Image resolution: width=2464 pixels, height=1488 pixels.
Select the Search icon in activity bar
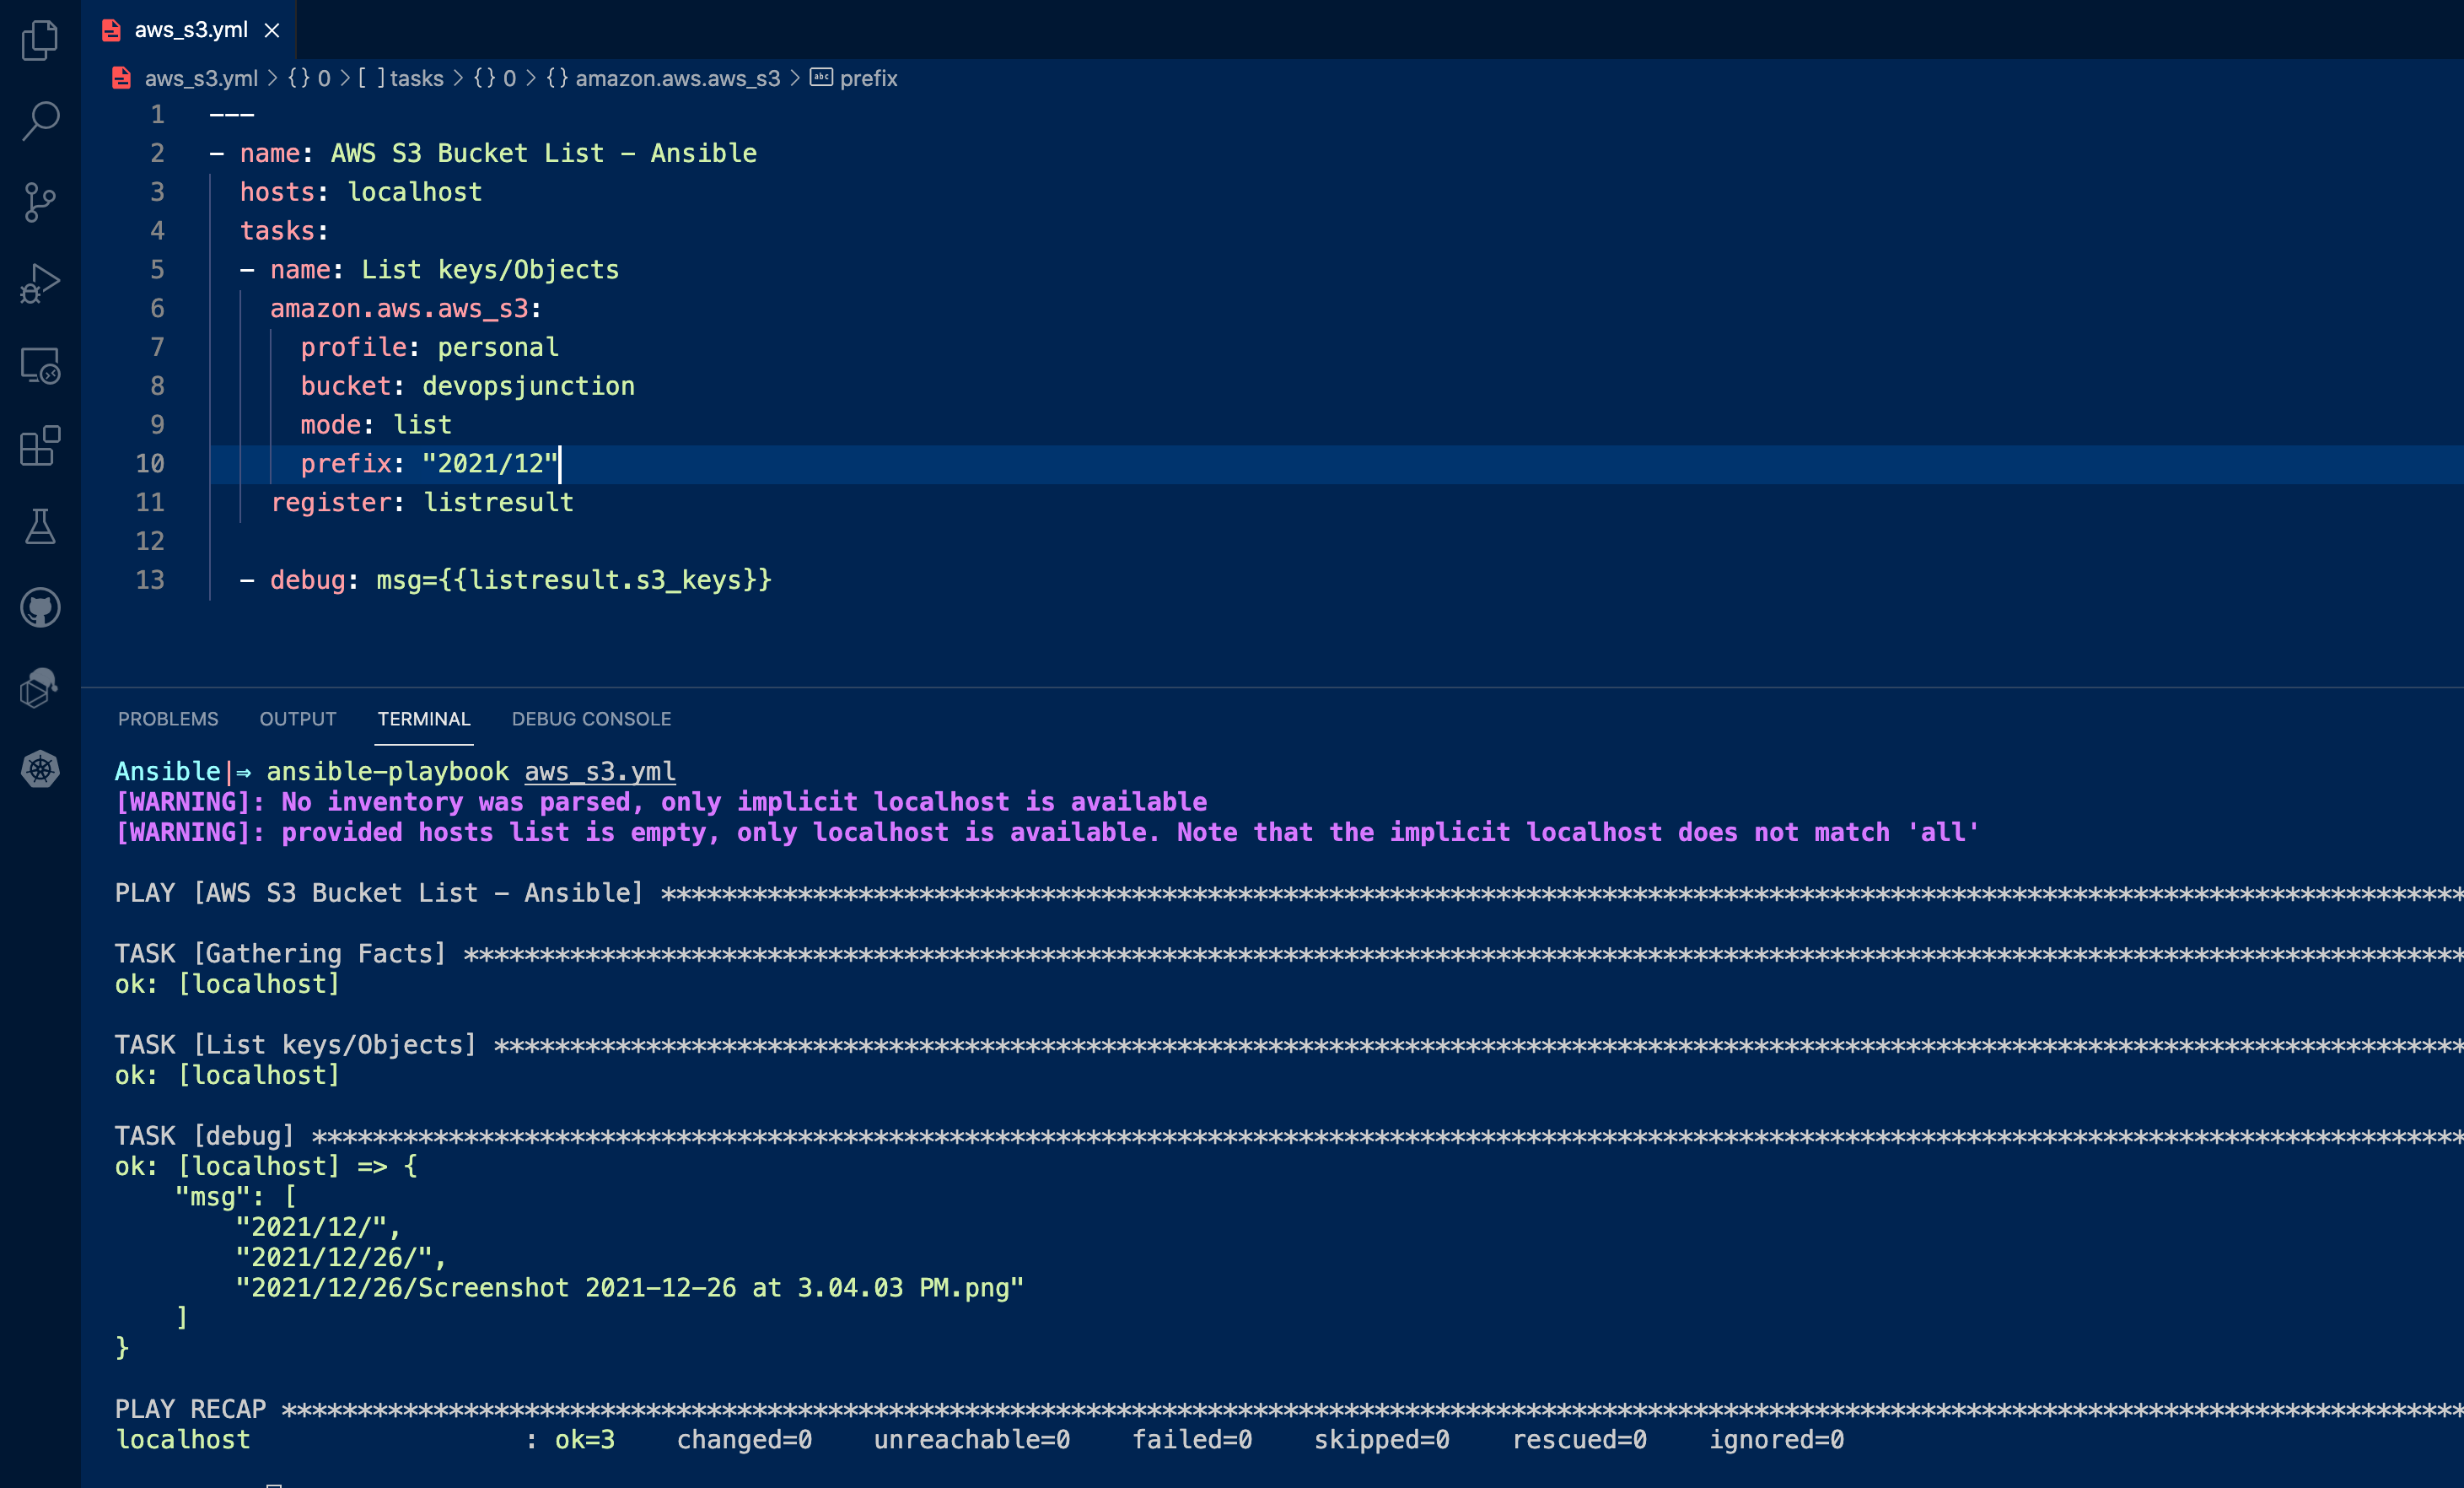click(x=39, y=120)
